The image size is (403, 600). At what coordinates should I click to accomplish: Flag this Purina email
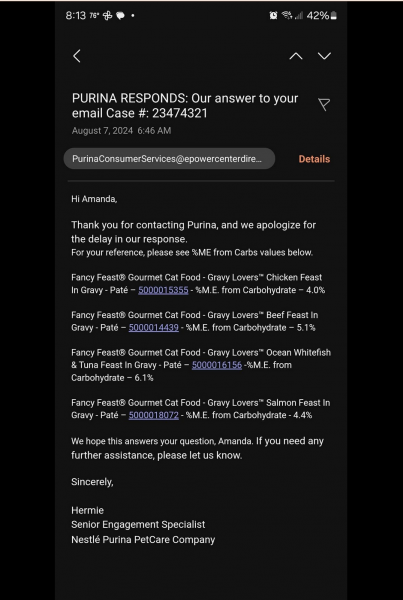(324, 104)
